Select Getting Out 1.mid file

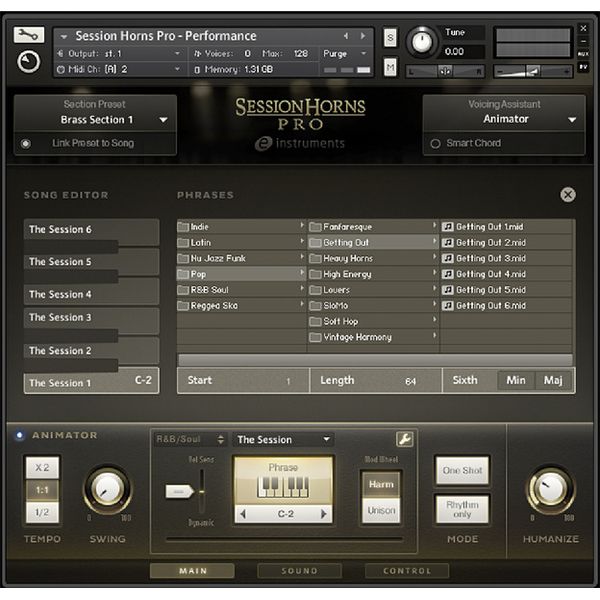(507, 227)
